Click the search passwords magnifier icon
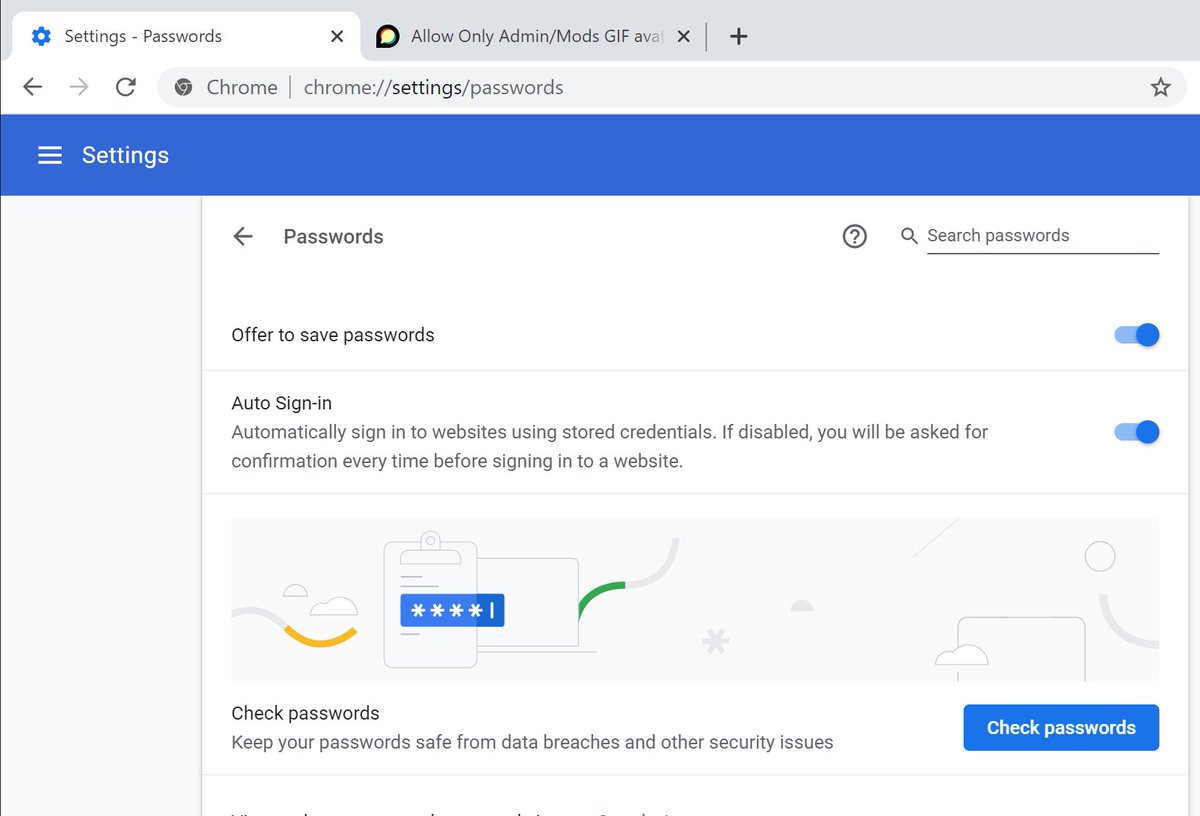This screenshot has width=1200, height=816. (x=909, y=236)
